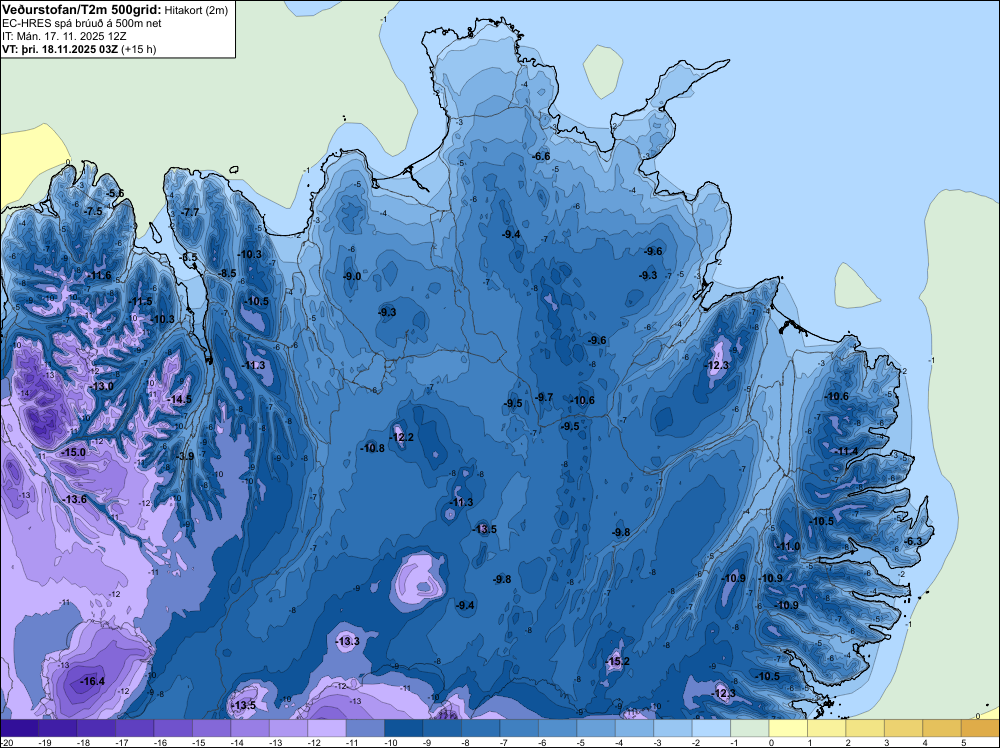Viewport: 1000px width, 748px height.
Task: Click the -15.2 temperature value
Action: (617, 661)
